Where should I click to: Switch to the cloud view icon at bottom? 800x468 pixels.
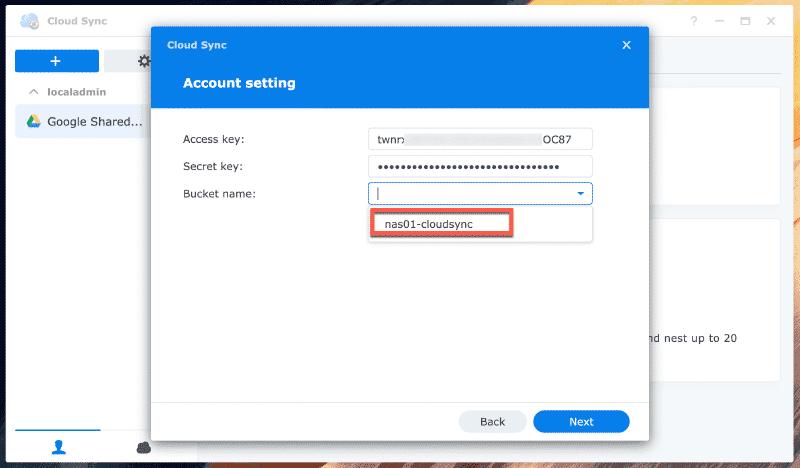point(143,448)
